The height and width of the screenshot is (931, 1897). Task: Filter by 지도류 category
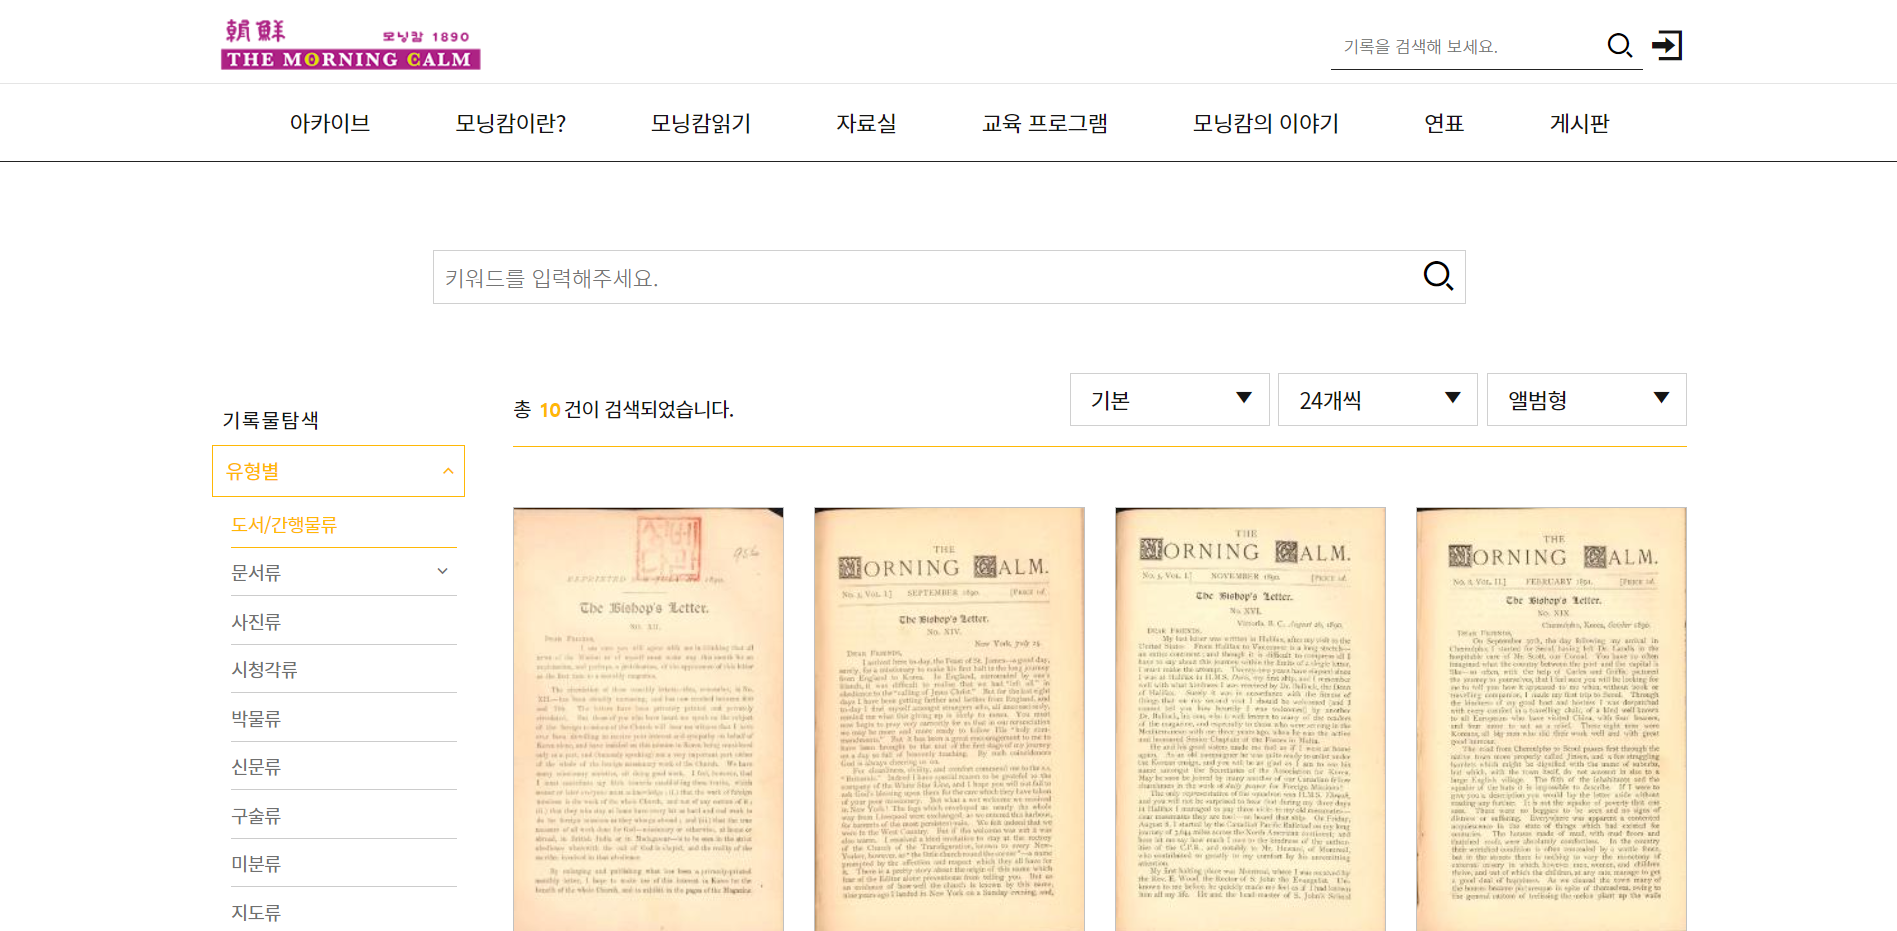point(256,912)
